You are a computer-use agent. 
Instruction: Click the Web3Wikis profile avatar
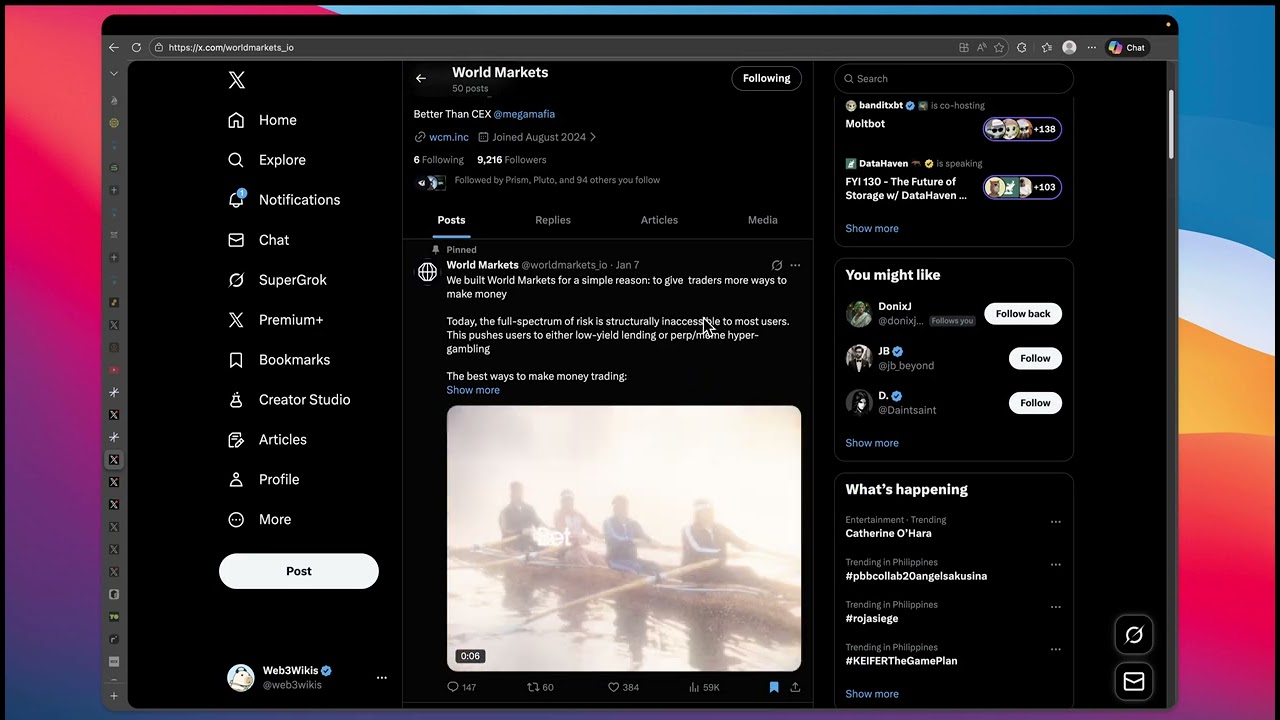tap(241, 677)
